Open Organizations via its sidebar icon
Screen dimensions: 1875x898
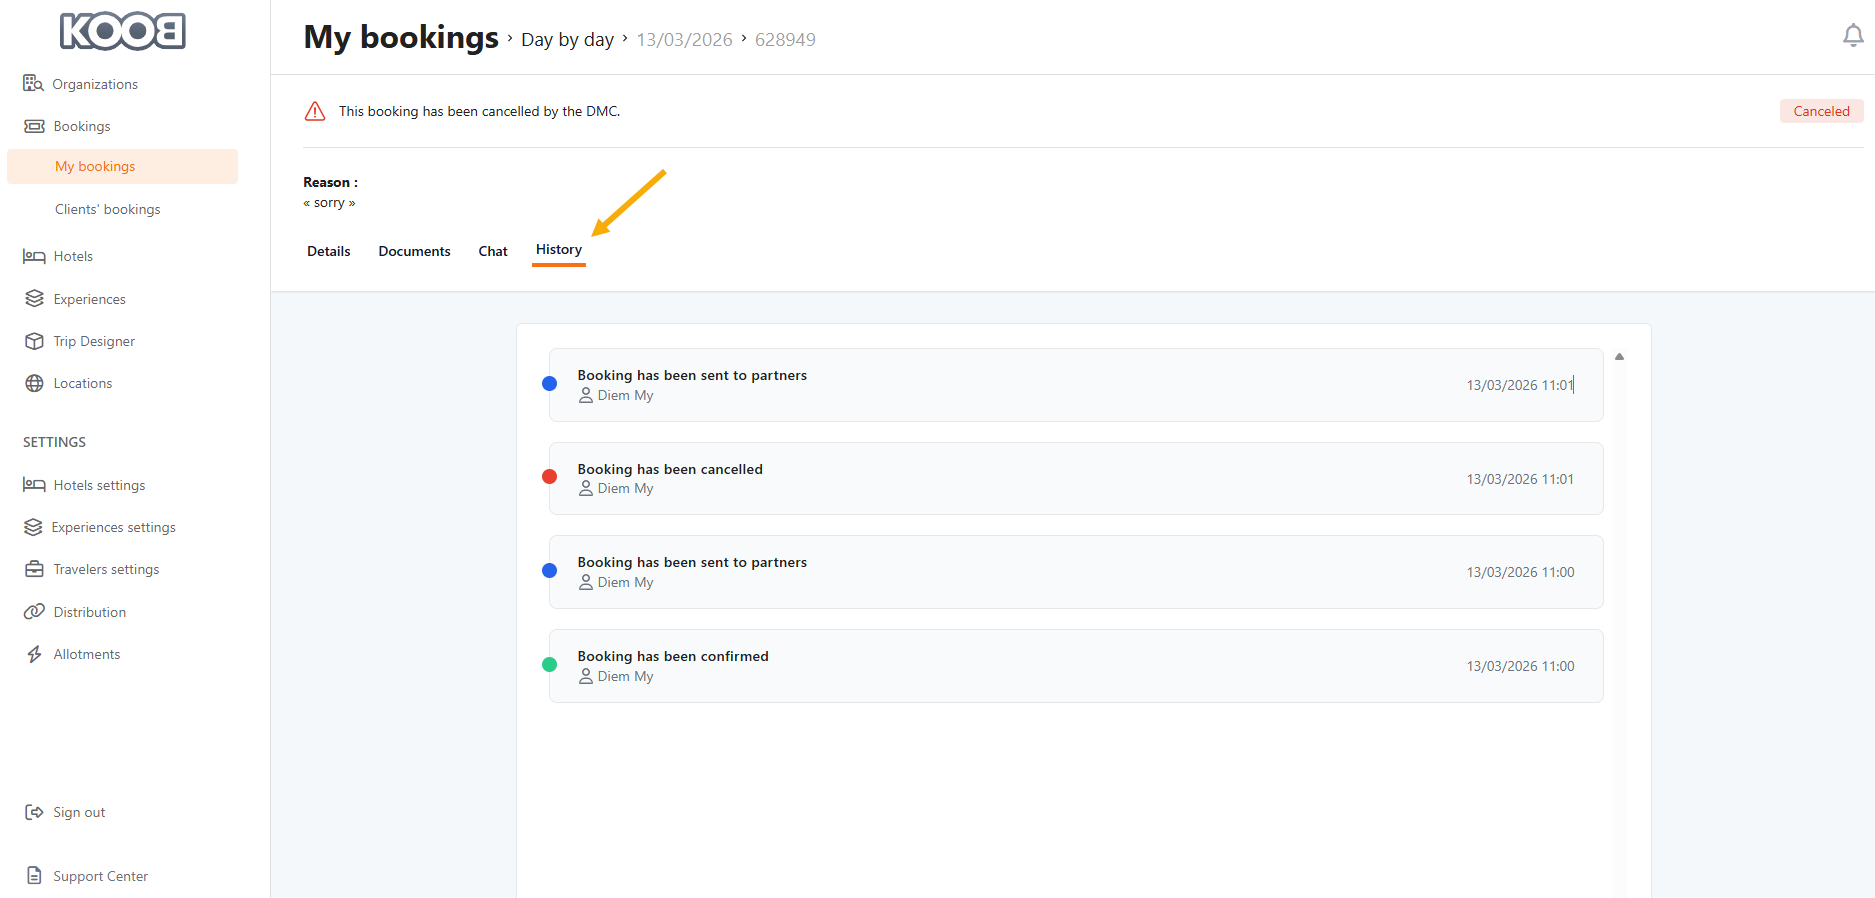tap(33, 83)
